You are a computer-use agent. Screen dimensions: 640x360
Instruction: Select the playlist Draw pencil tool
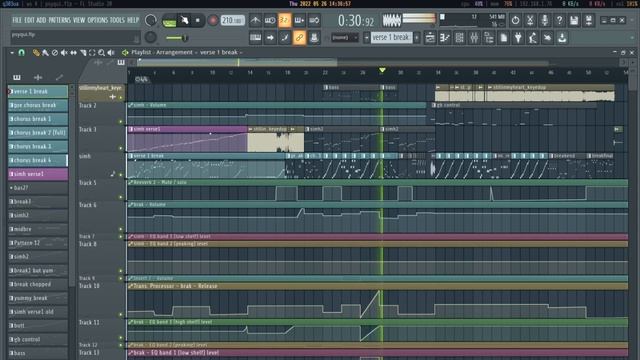36,52
